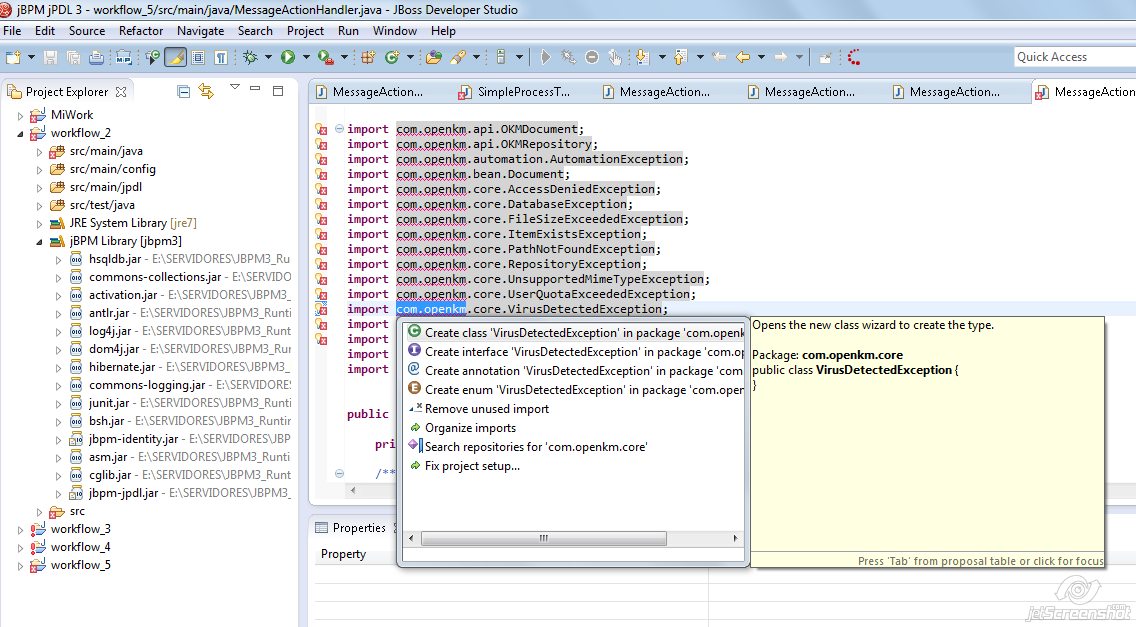Screen dimensions: 1136x627
Task: Click the green Run button icon
Action: click(x=288, y=57)
